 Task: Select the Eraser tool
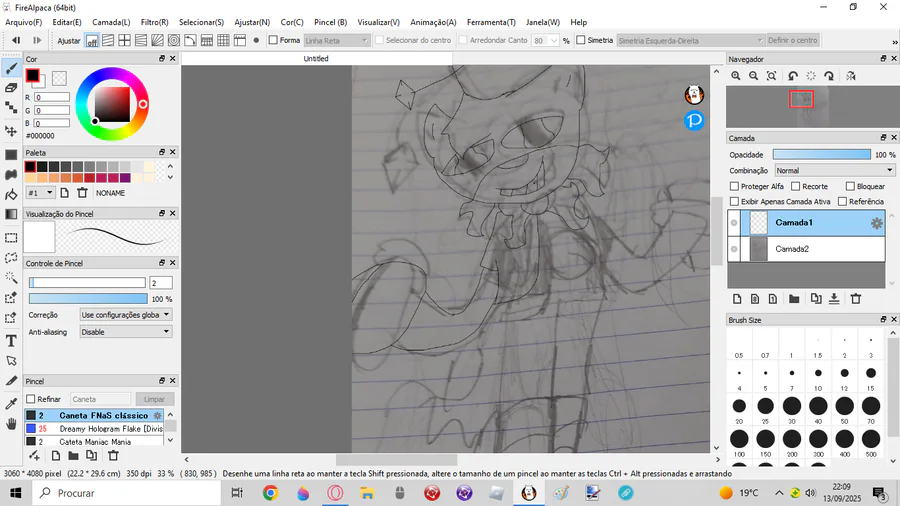click(x=11, y=88)
